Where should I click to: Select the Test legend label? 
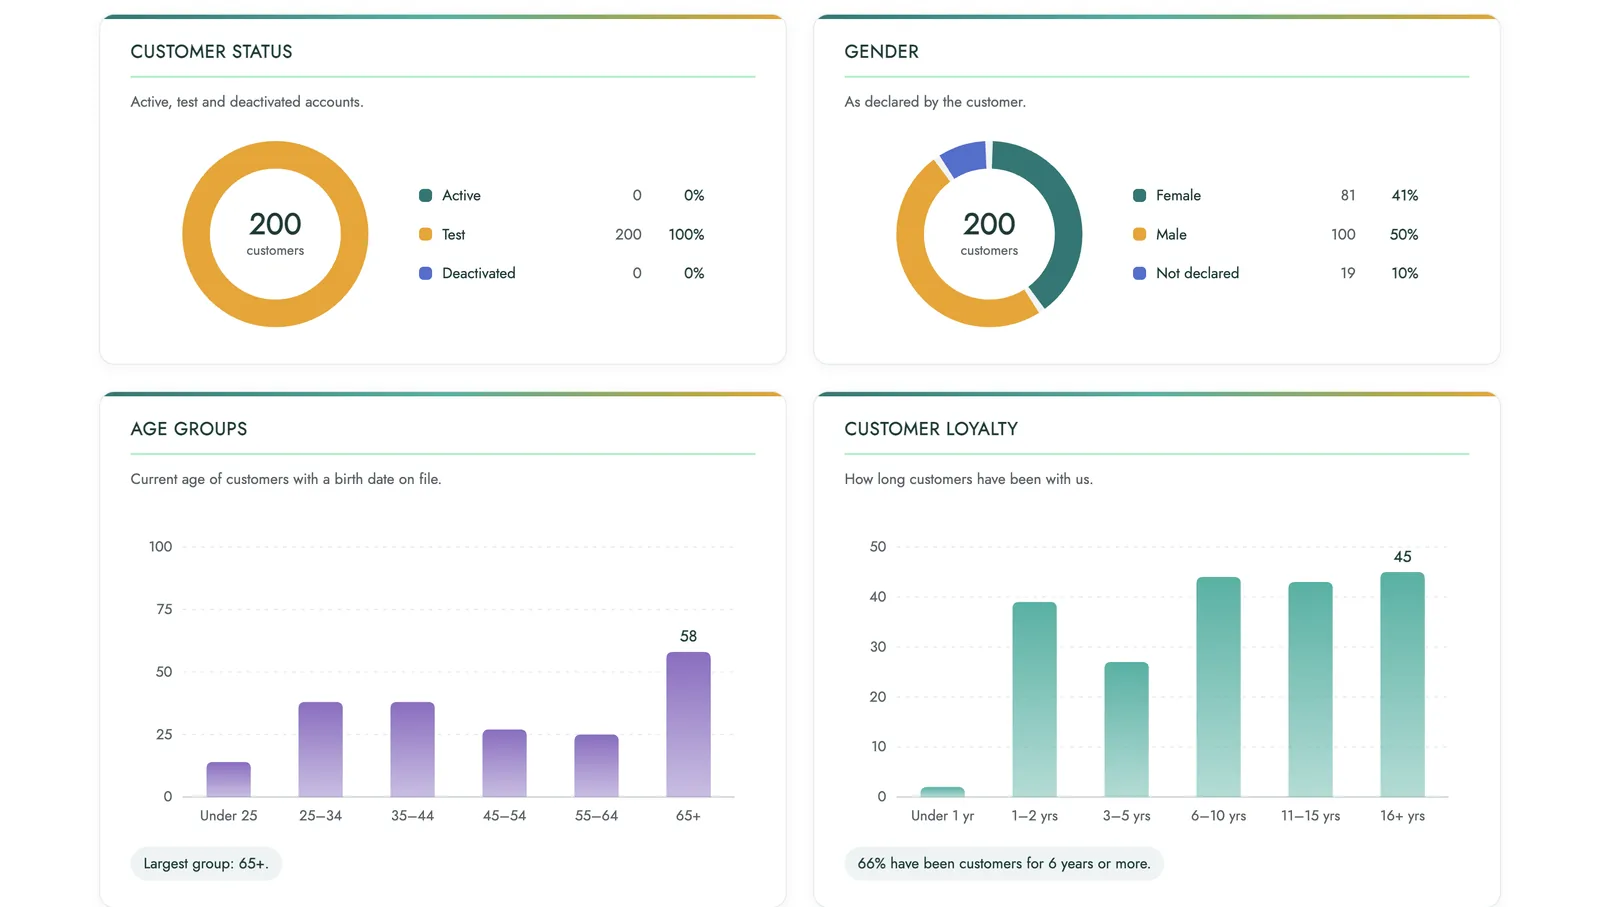coord(454,234)
